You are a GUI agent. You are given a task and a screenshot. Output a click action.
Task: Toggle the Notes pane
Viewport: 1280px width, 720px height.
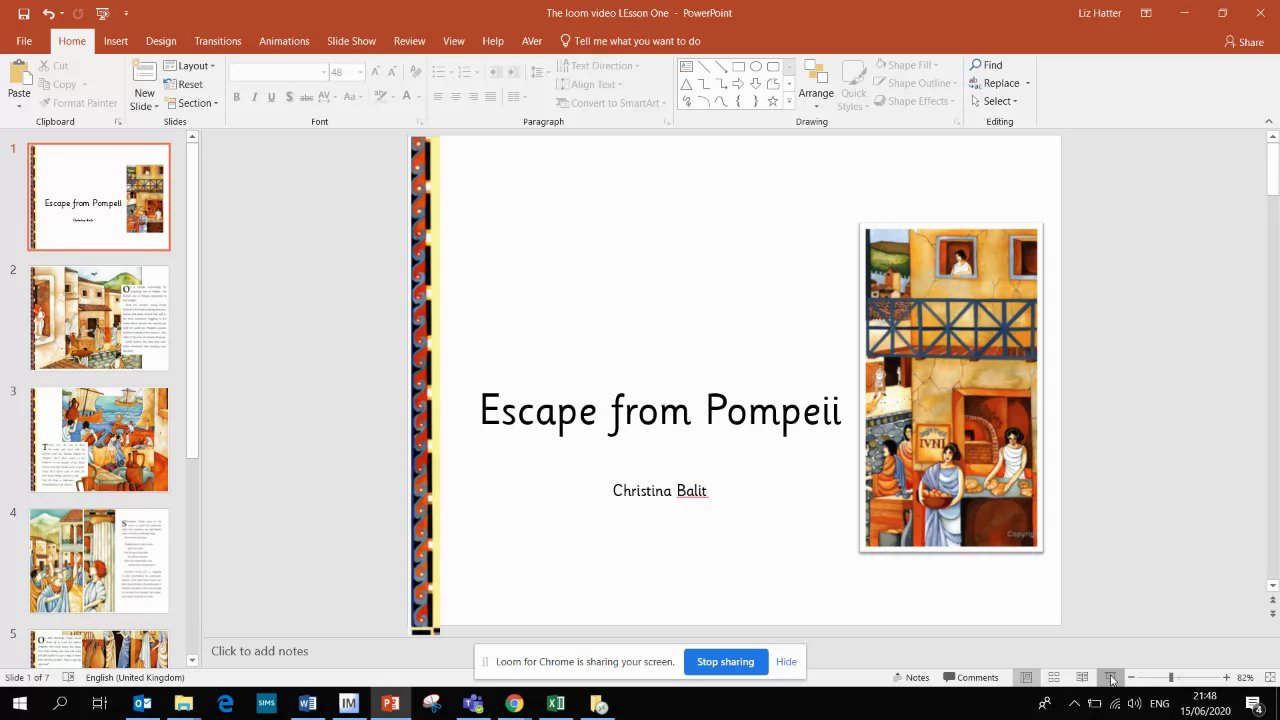coord(911,678)
